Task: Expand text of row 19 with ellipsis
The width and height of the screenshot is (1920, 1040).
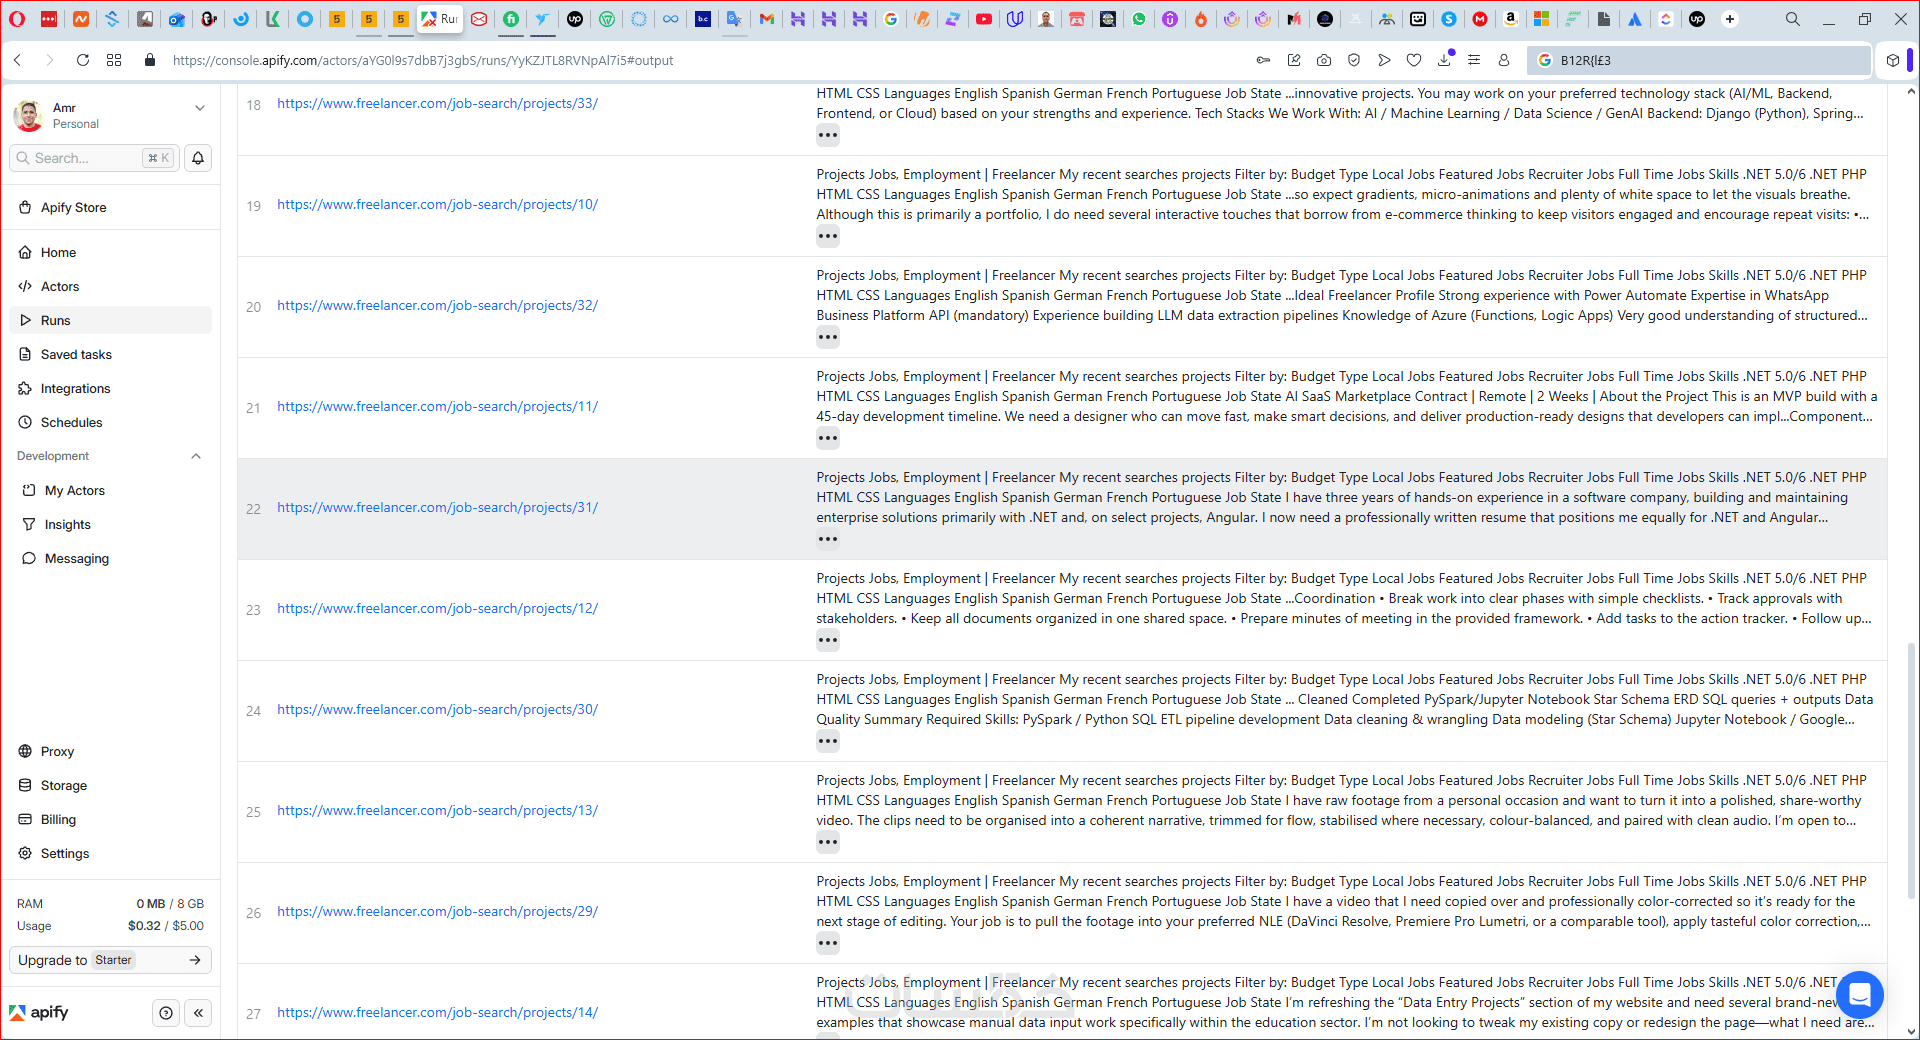Action: (828, 236)
